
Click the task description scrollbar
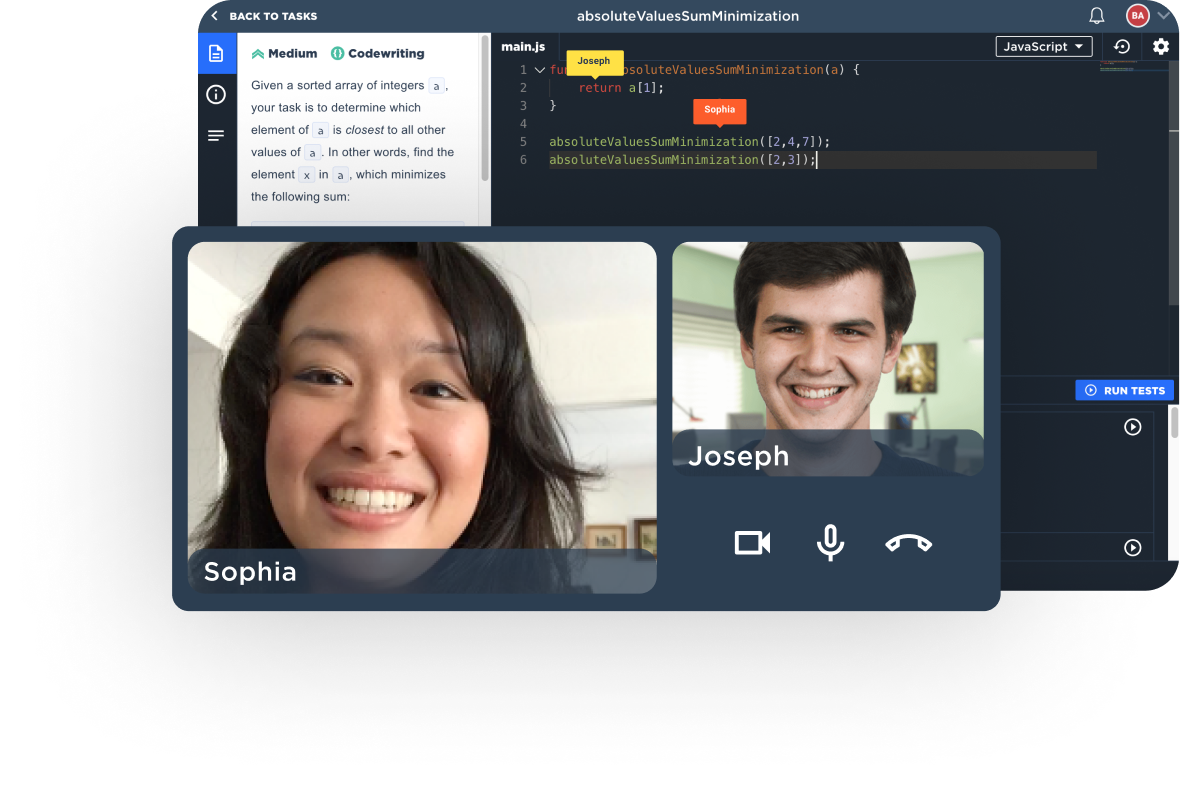[x=485, y=110]
